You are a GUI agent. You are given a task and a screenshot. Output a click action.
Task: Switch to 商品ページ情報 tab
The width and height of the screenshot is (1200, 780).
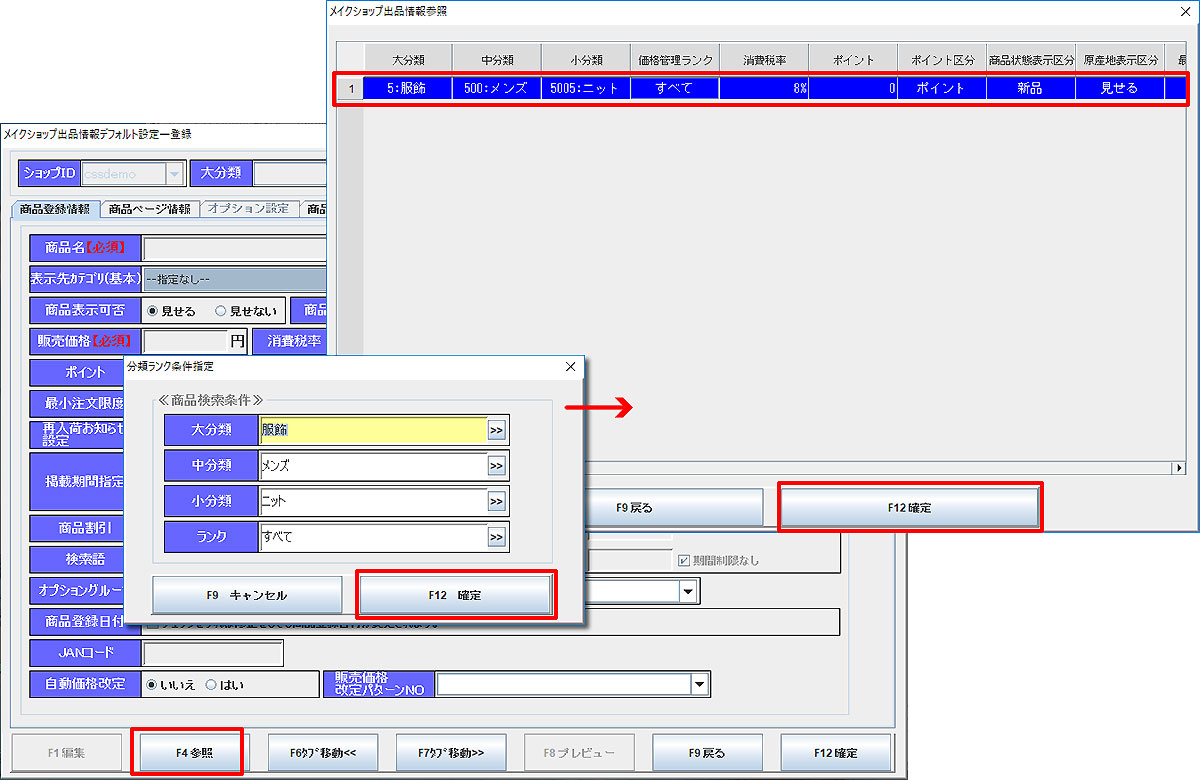pos(149,209)
